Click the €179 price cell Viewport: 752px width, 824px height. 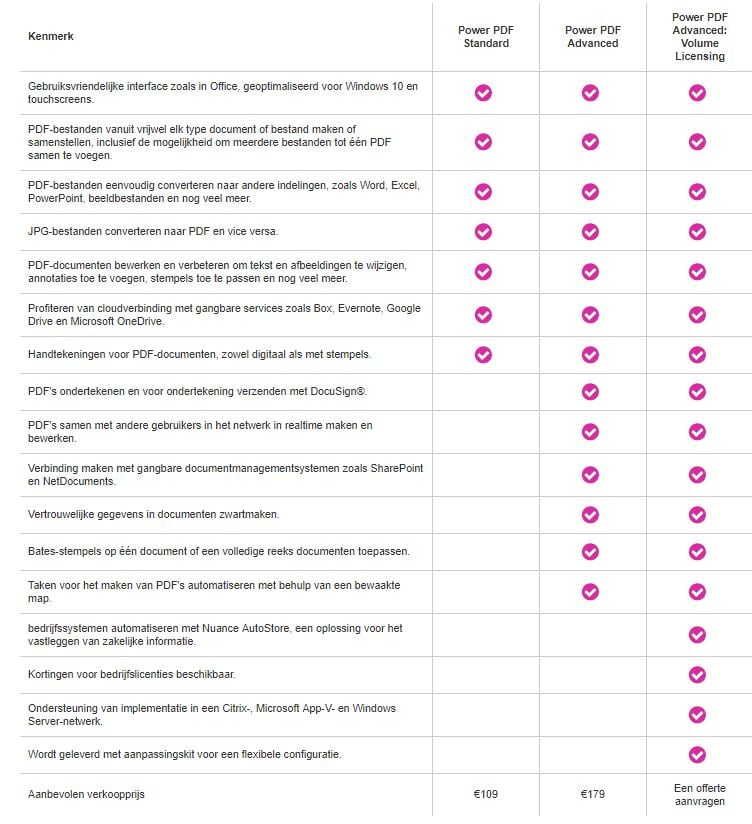[592, 795]
